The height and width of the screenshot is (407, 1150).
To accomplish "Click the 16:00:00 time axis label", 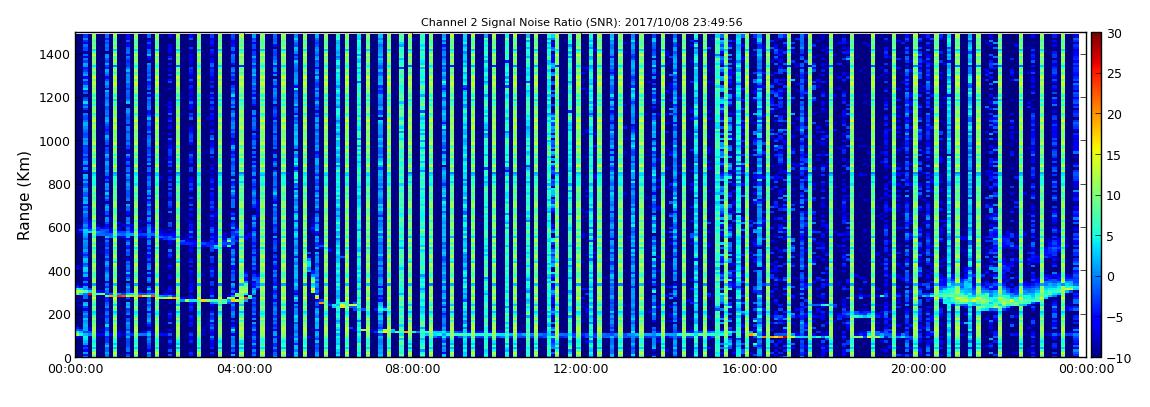I will (750, 369).
